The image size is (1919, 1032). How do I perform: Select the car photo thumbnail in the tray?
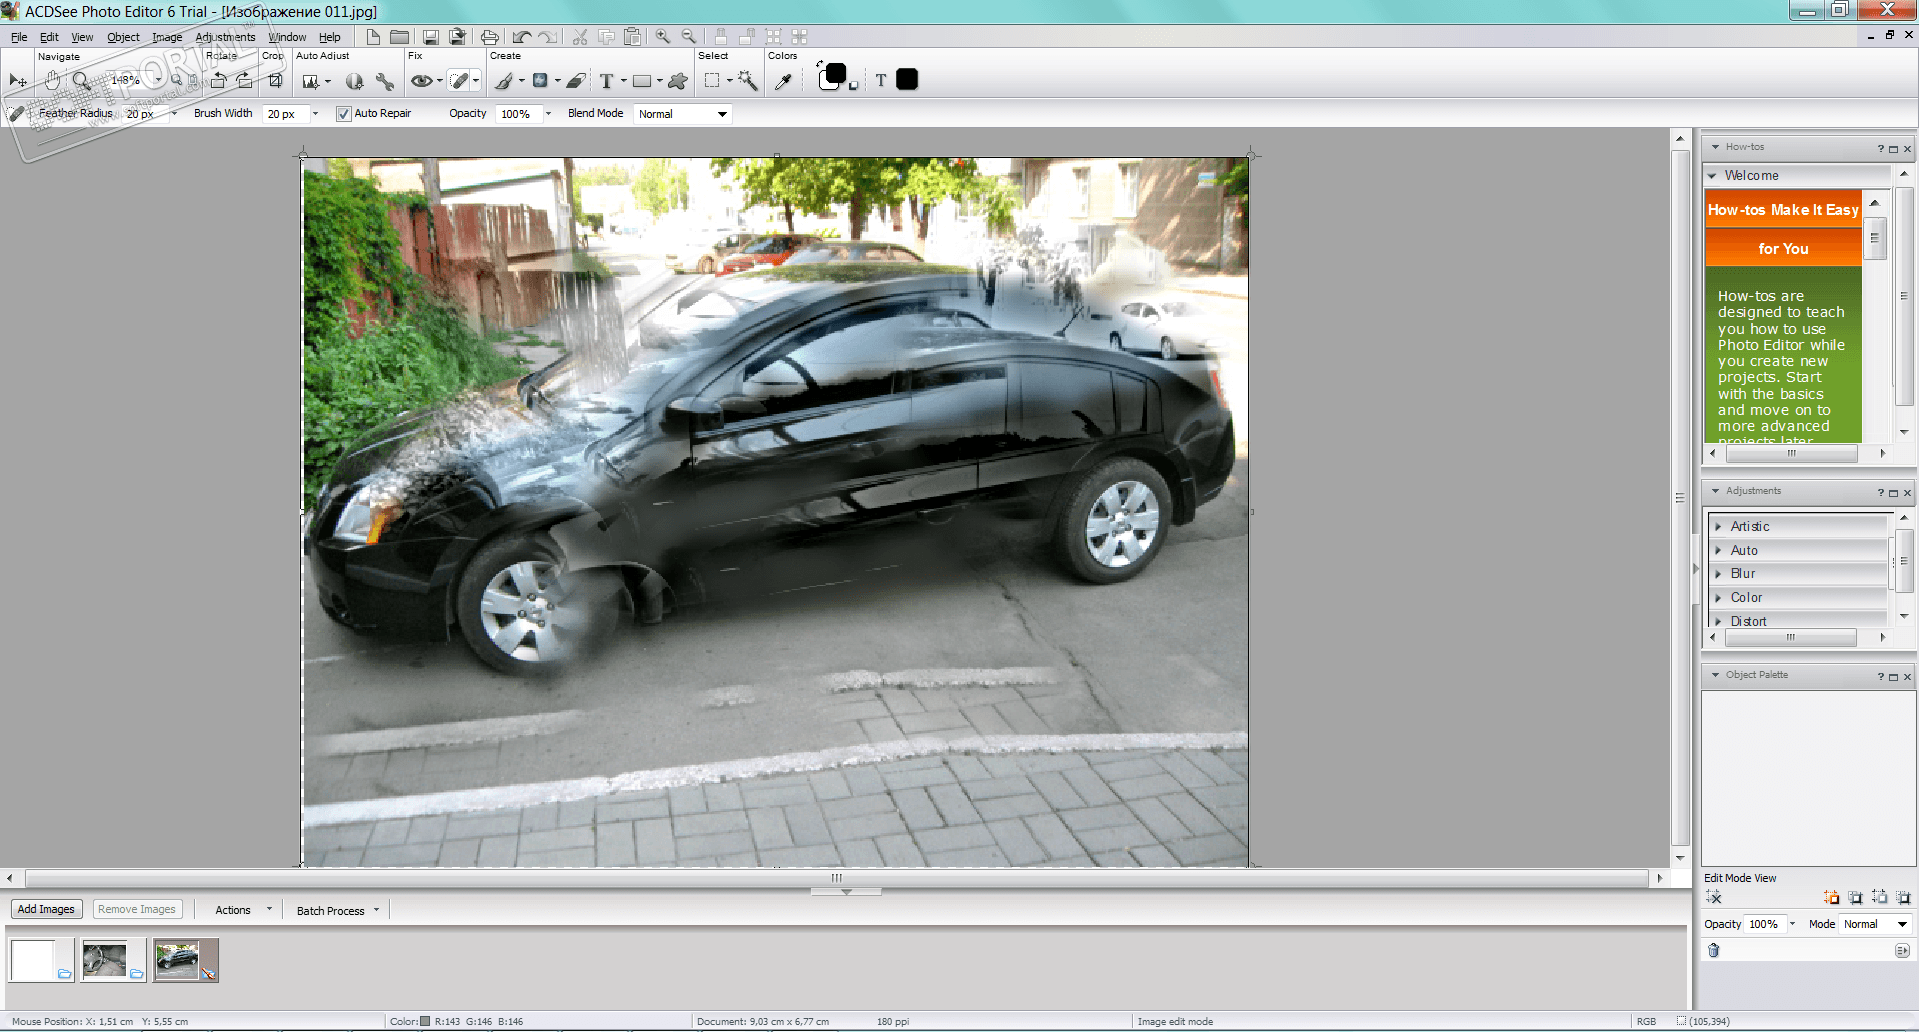click(x=186, y=960)
